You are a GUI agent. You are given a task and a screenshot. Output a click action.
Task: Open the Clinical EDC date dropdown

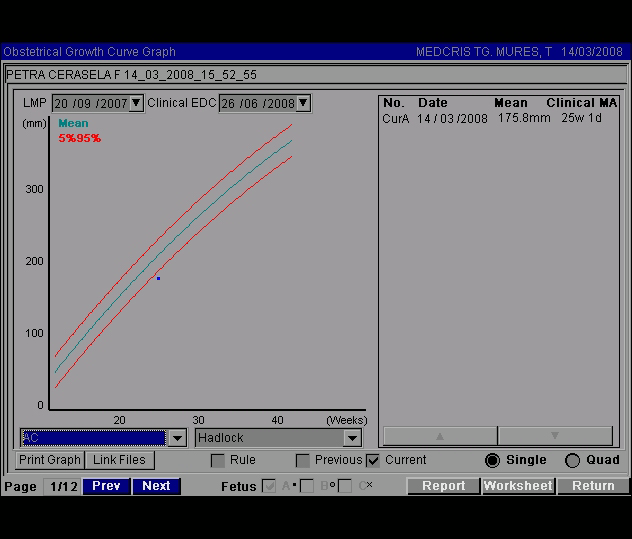(303, 103)
